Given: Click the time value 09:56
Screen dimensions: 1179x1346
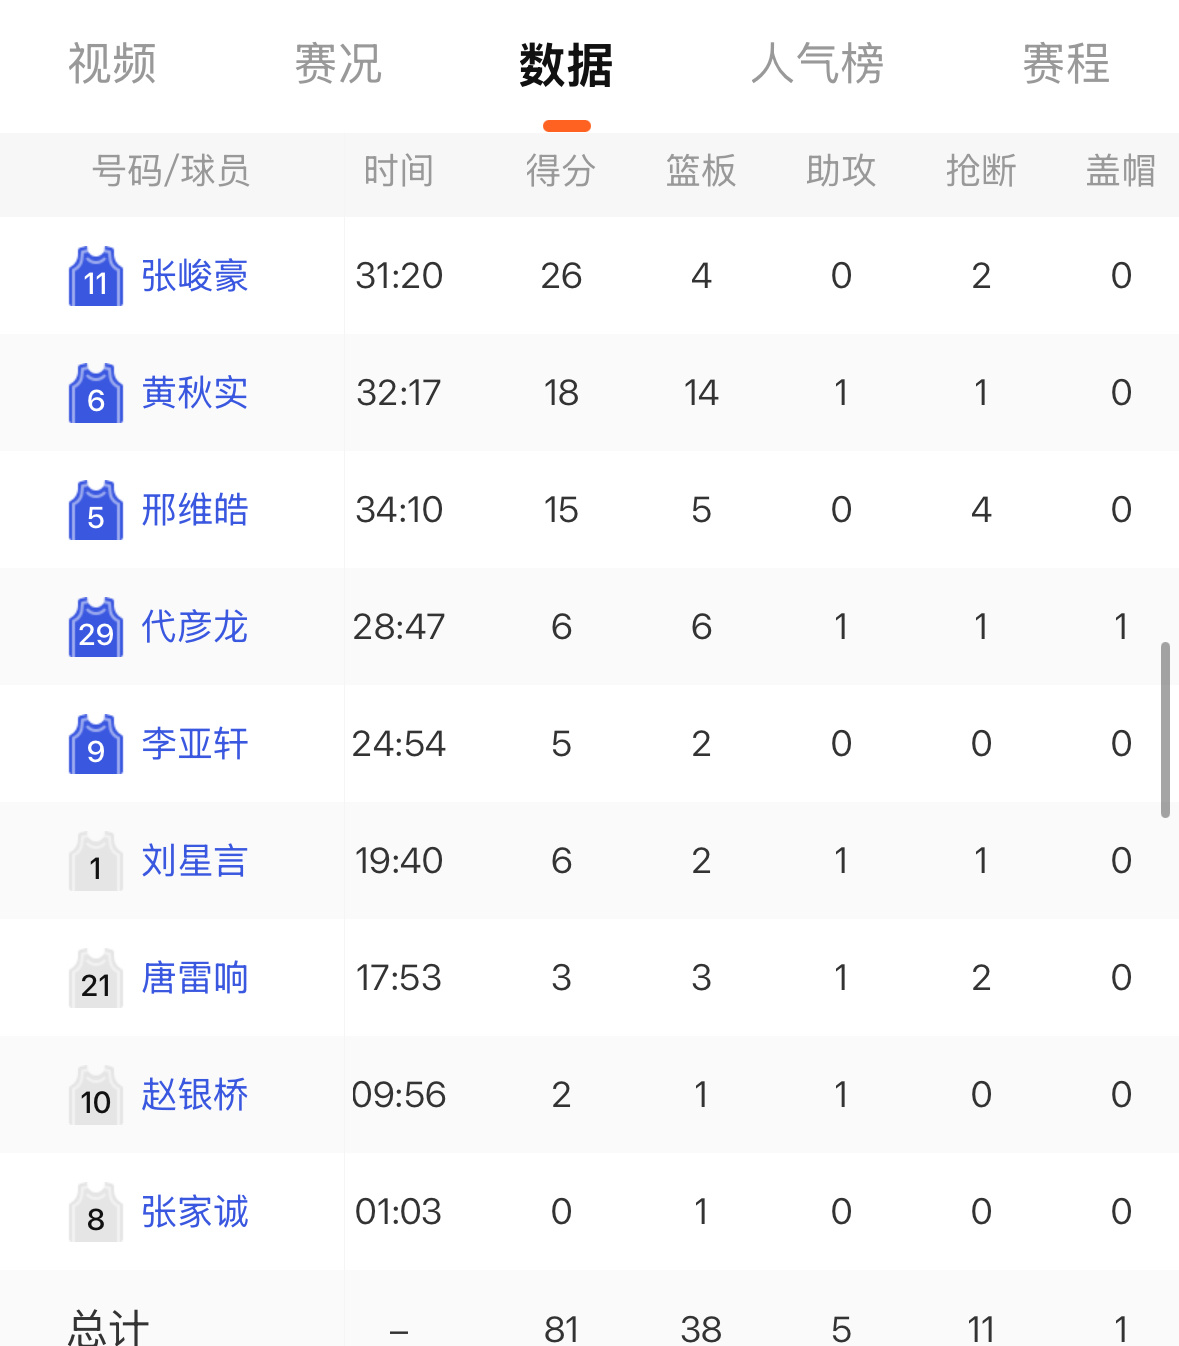Looking at the screenshot, I should 399,1095.
